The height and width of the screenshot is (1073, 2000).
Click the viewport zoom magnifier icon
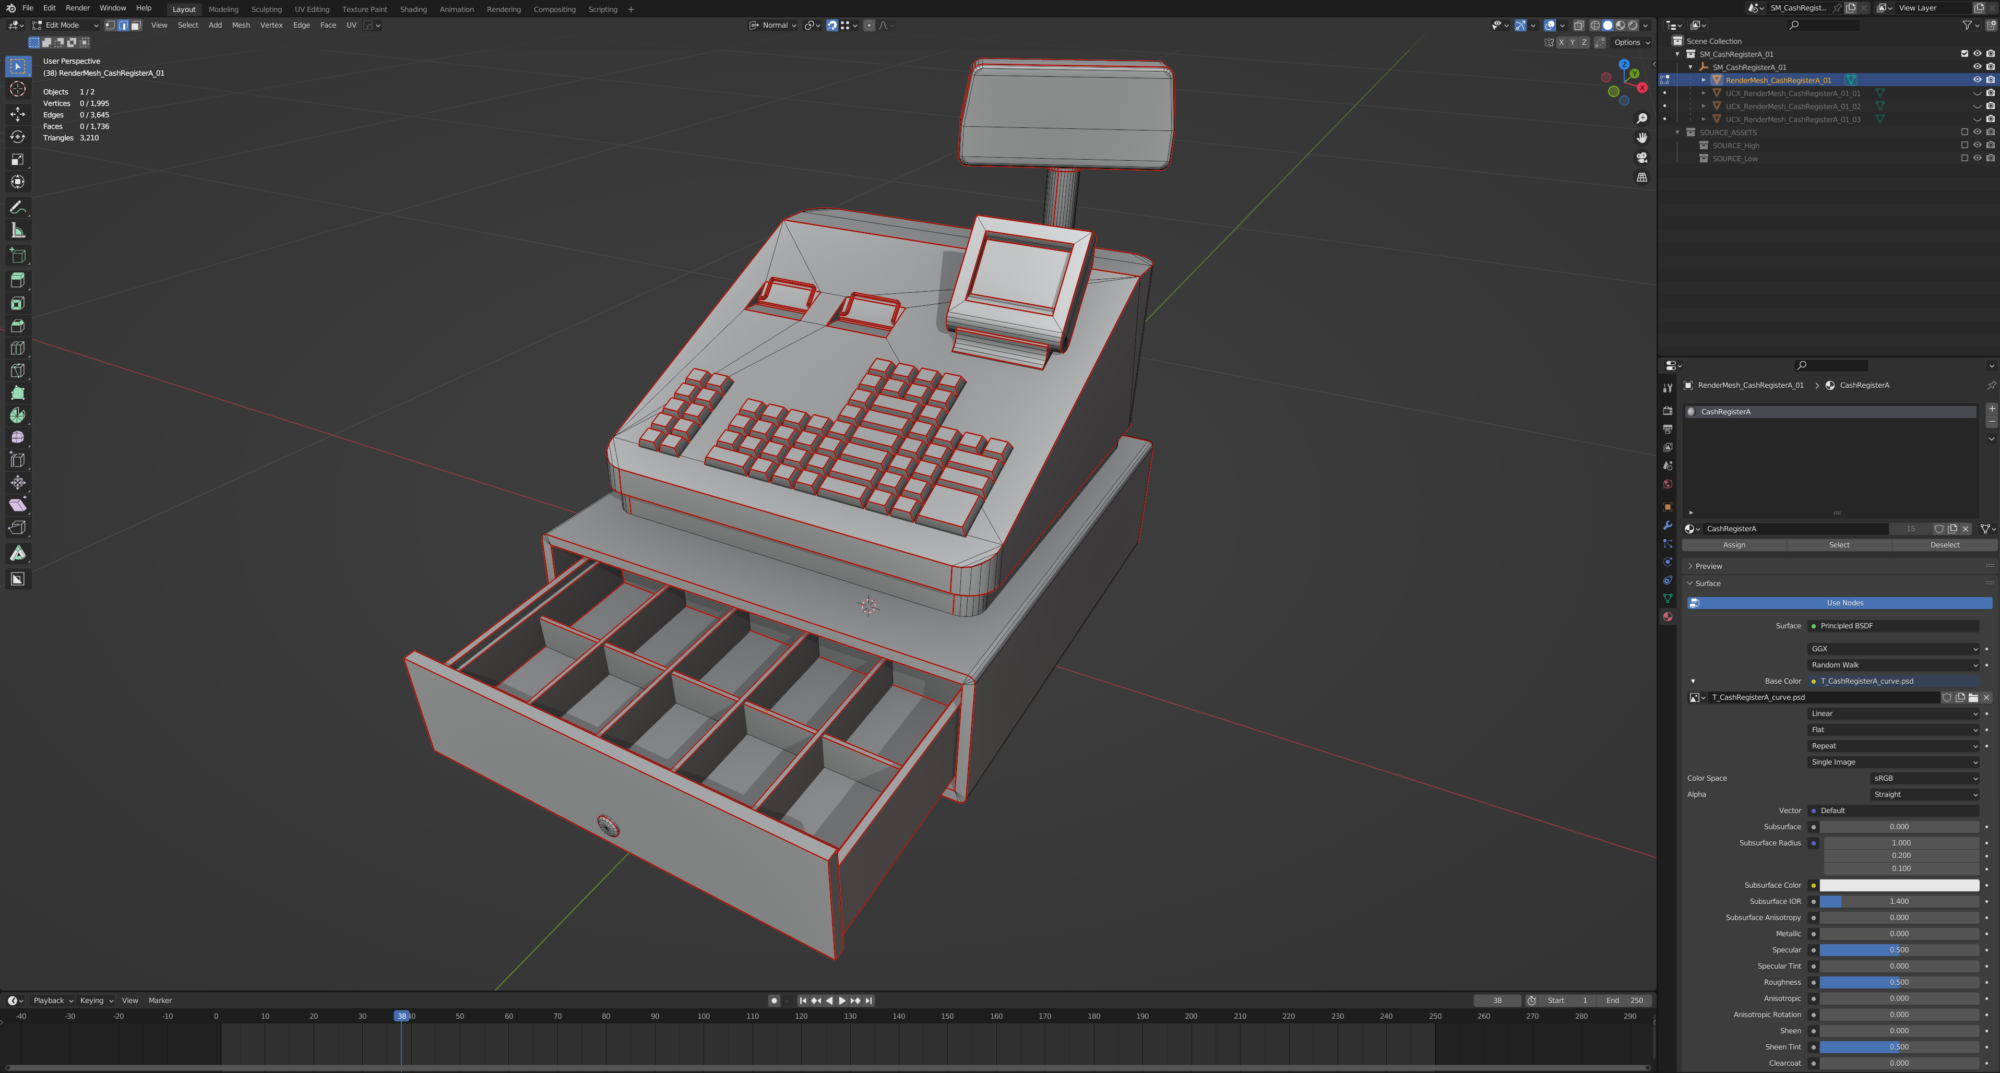tap(1642, 118)
